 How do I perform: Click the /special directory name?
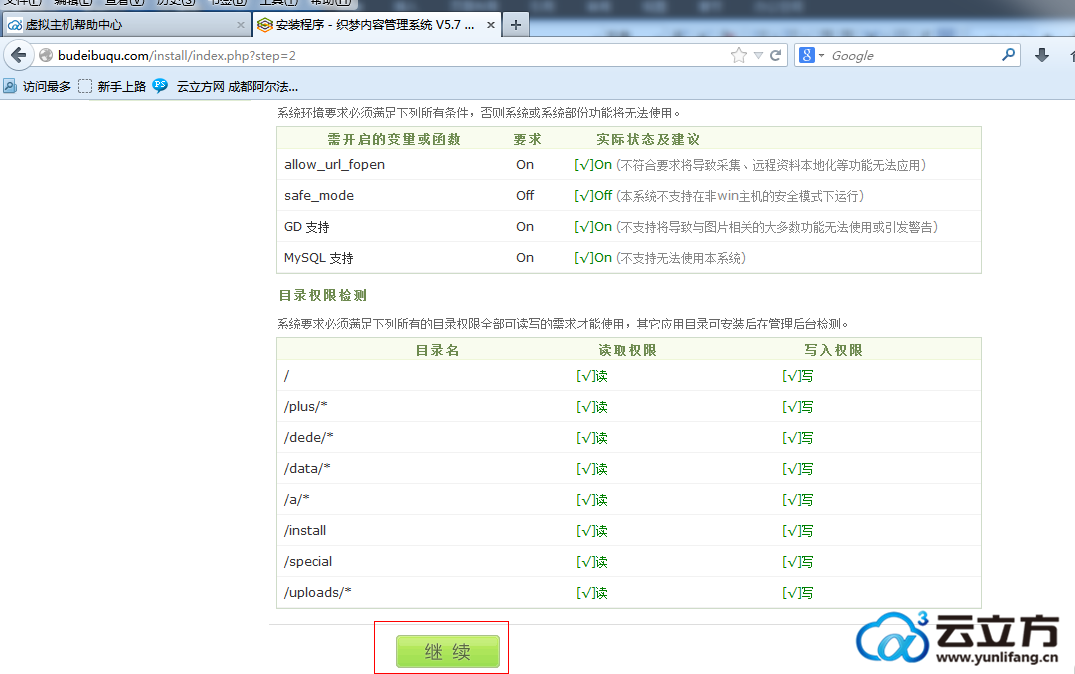click(x=308, y=561)
